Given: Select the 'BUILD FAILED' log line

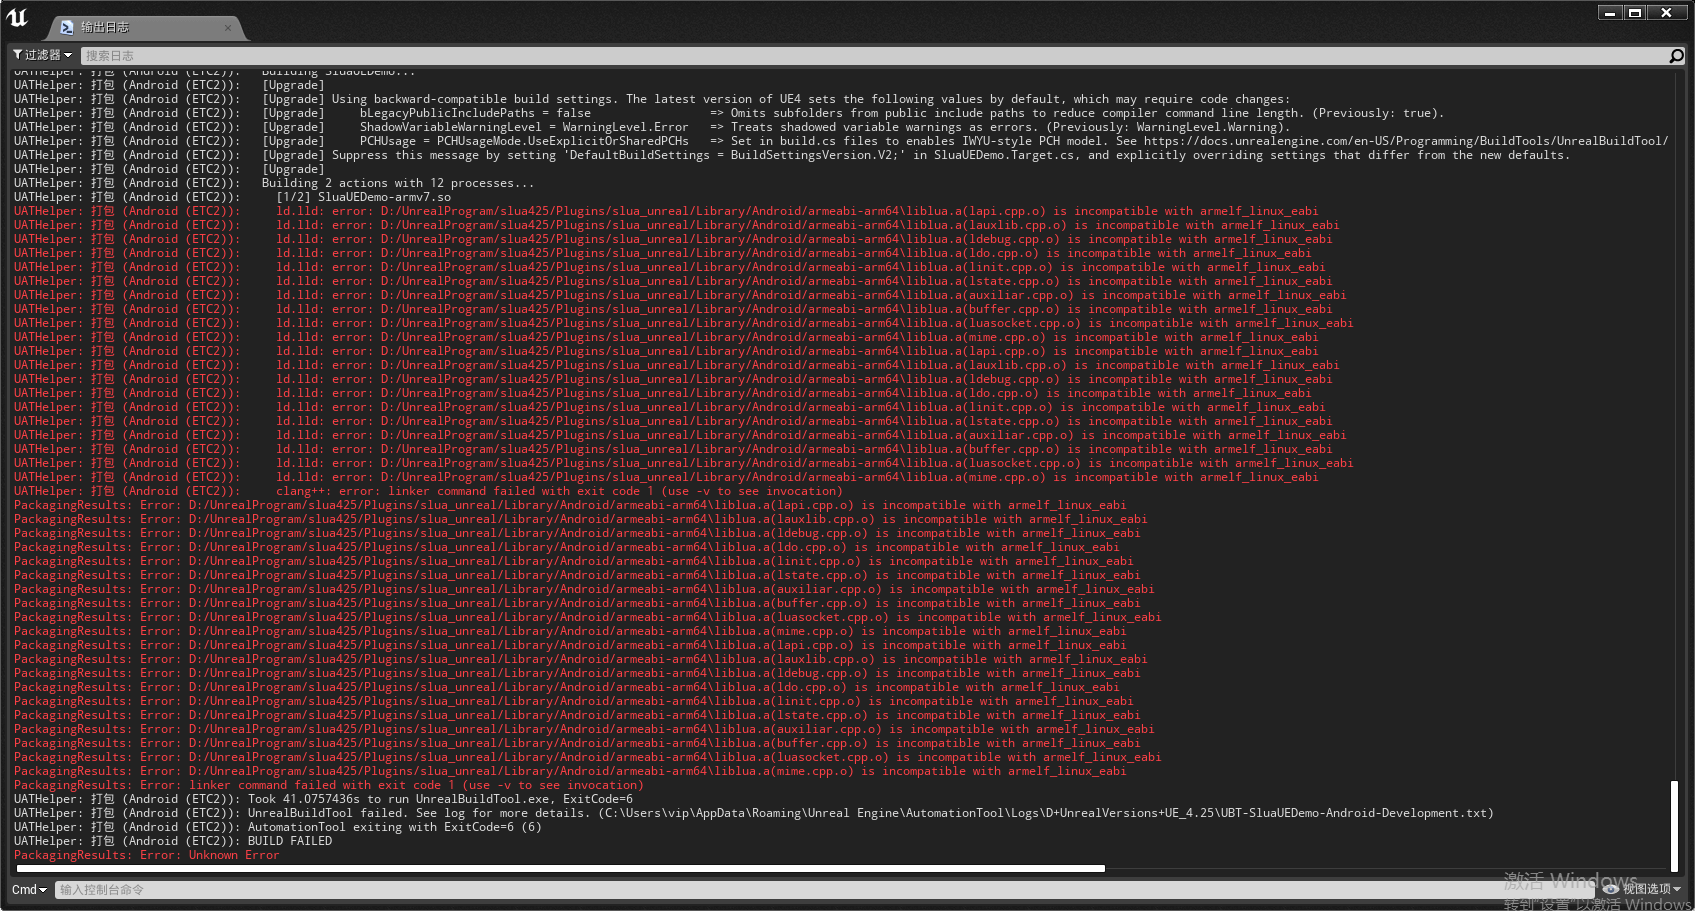Looking at the screenshot, I should coord(173,841).
